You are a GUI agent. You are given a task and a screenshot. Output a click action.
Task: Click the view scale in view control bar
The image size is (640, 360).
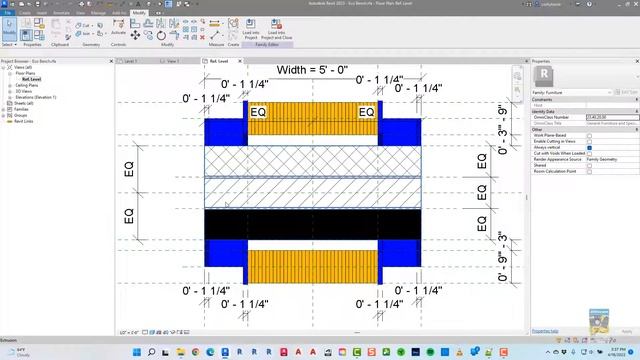coord(129,333)
